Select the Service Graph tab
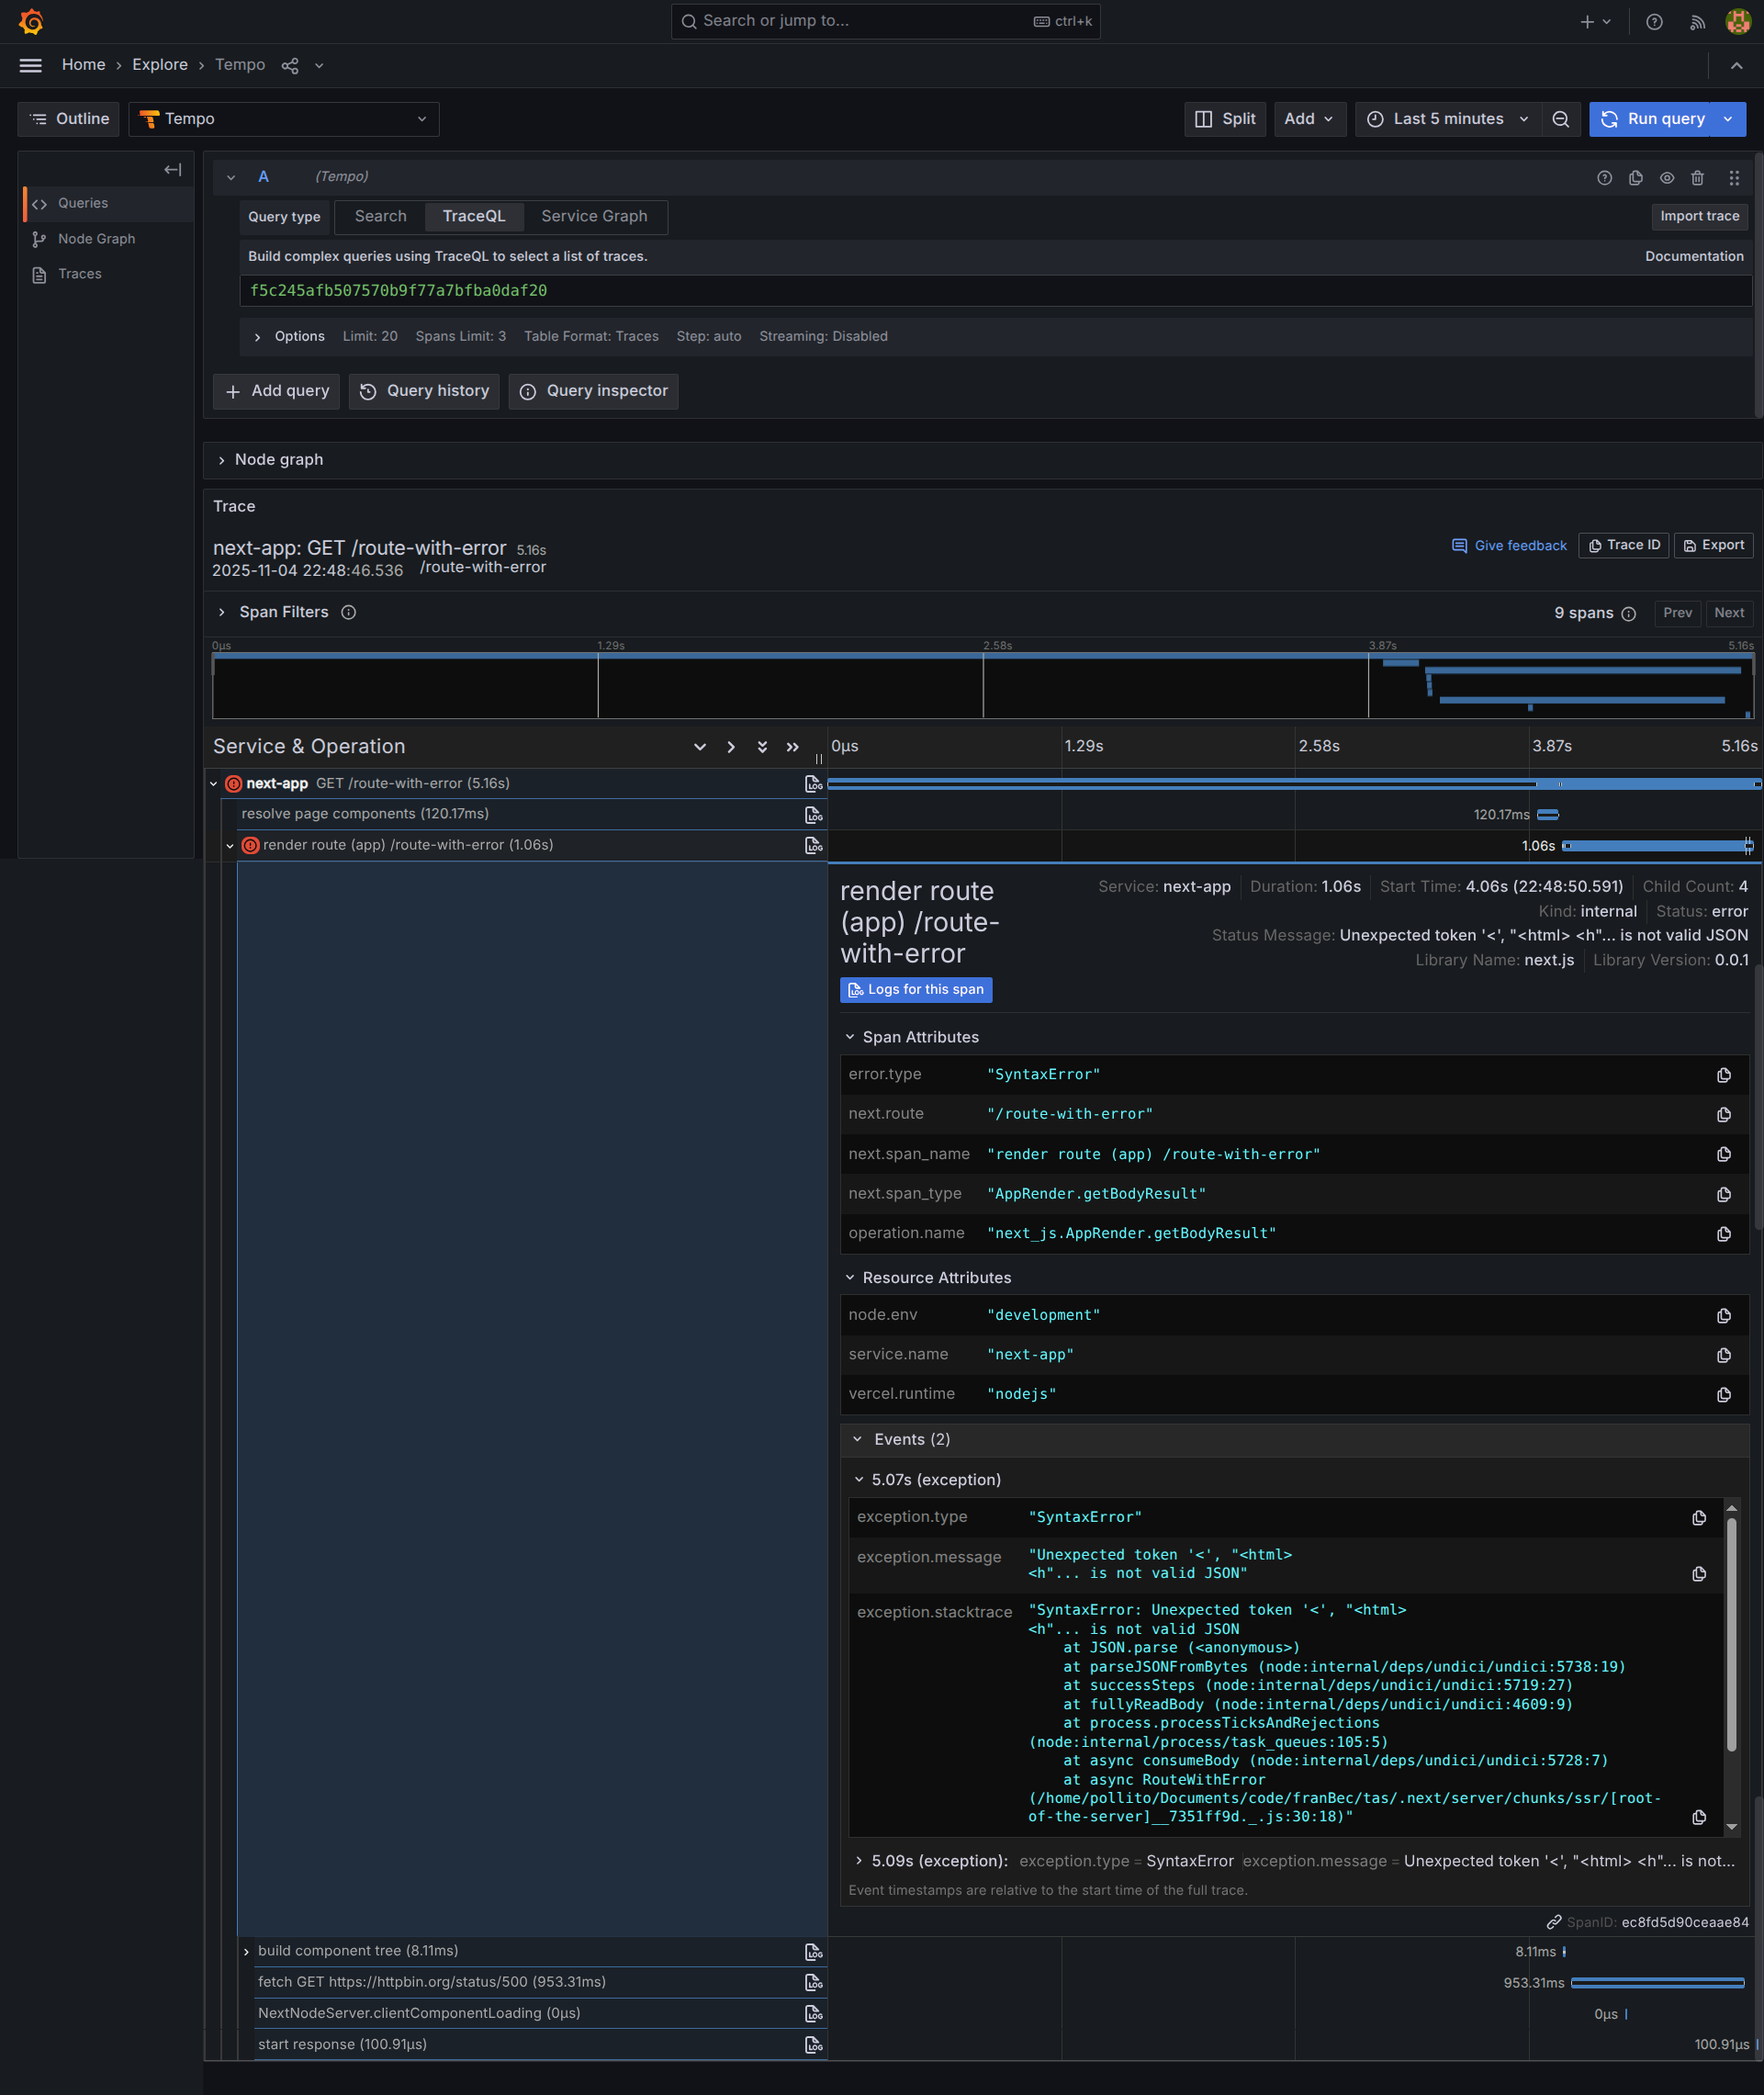 coord(594,216)
